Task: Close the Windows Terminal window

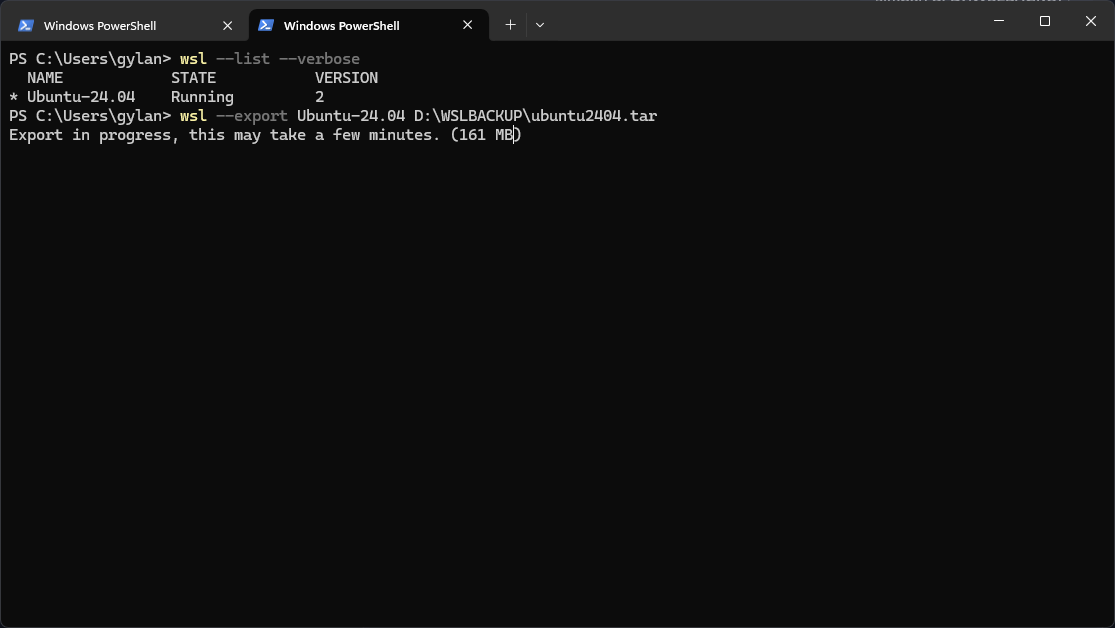Action: click(1091, 21)
